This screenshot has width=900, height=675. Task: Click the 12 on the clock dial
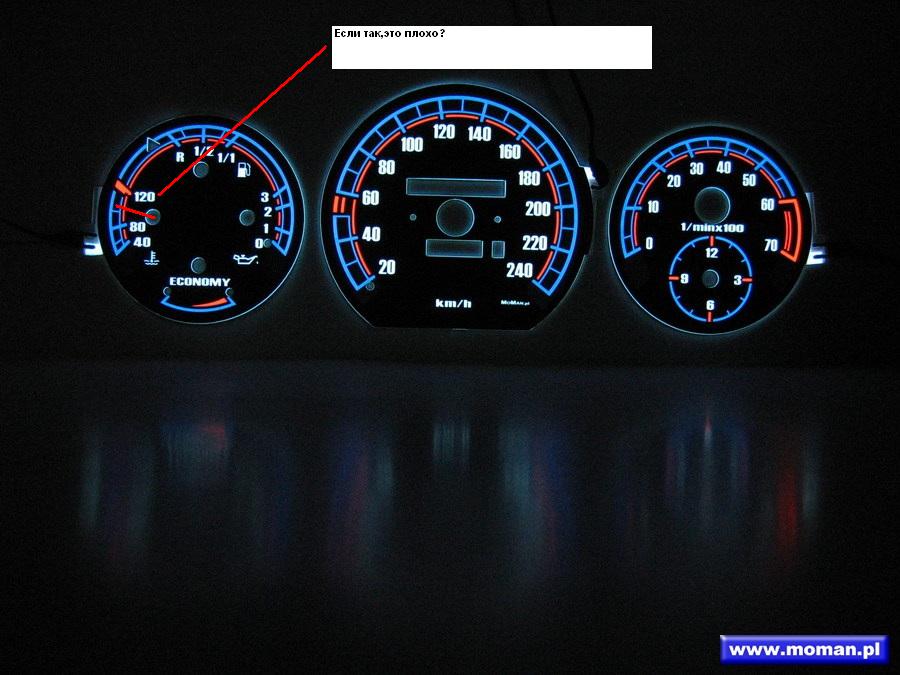tap(712, 253)
